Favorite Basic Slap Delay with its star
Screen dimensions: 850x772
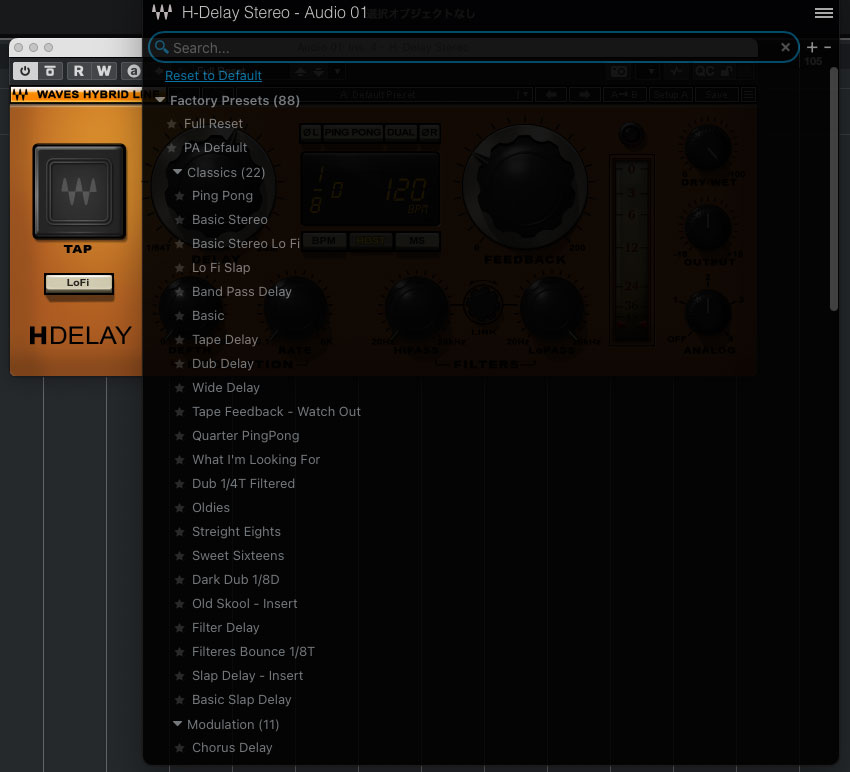coord(179,700)
